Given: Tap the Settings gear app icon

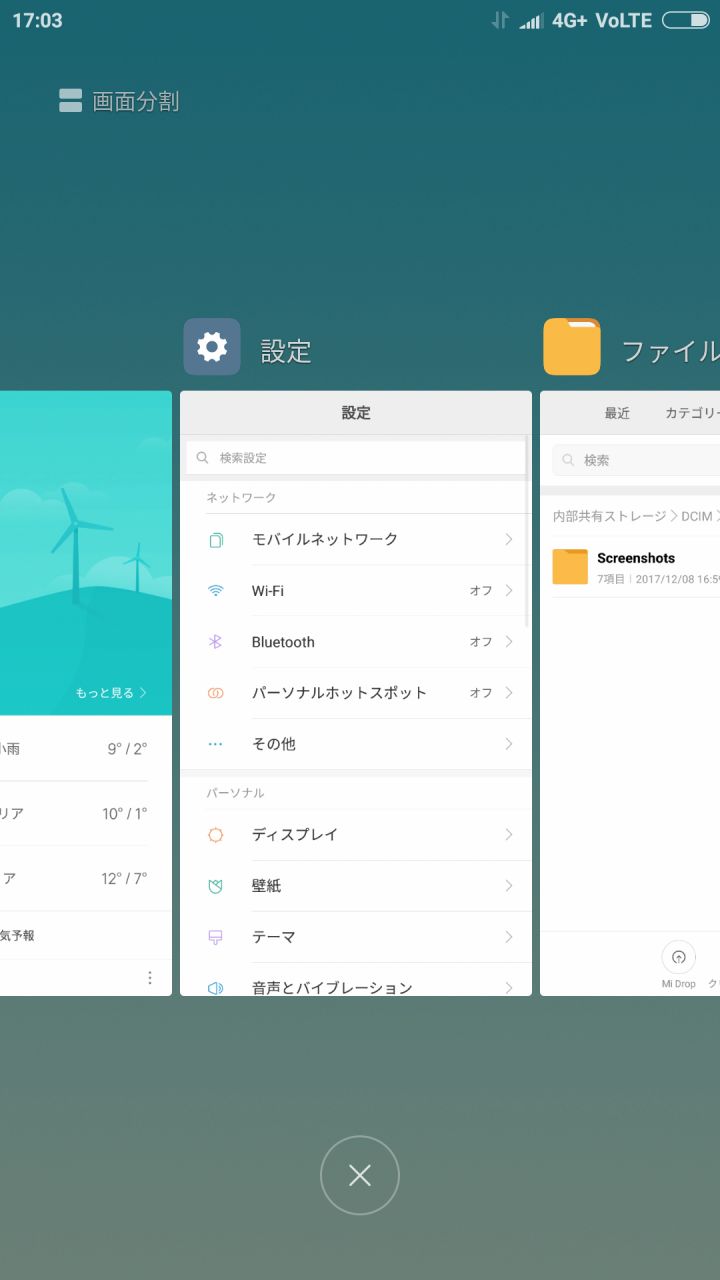Looking at the screenshot, I should pyautogui.click(x=212, y=347).
